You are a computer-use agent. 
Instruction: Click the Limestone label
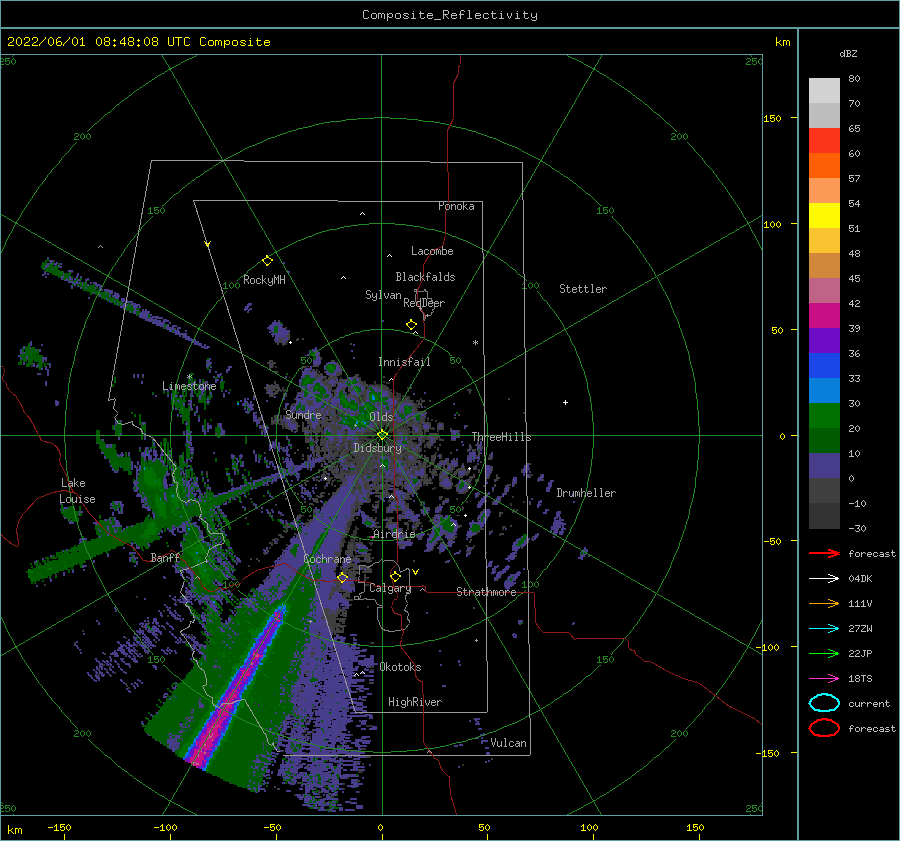[189, 386]
